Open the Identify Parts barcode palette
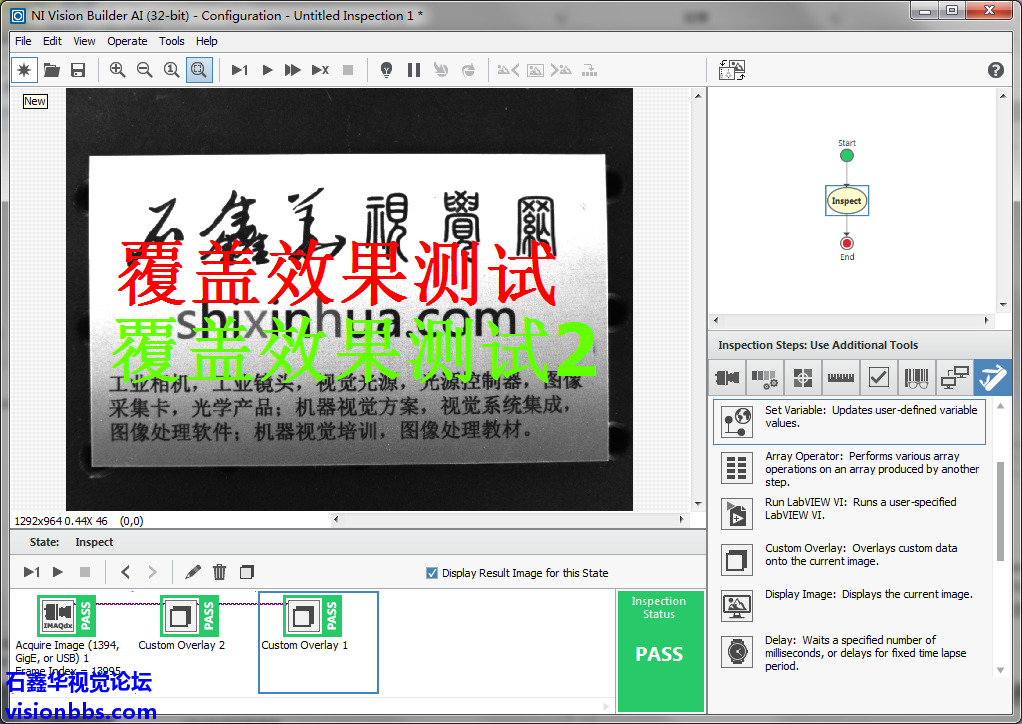1022x724 pixels. [917, 377]
